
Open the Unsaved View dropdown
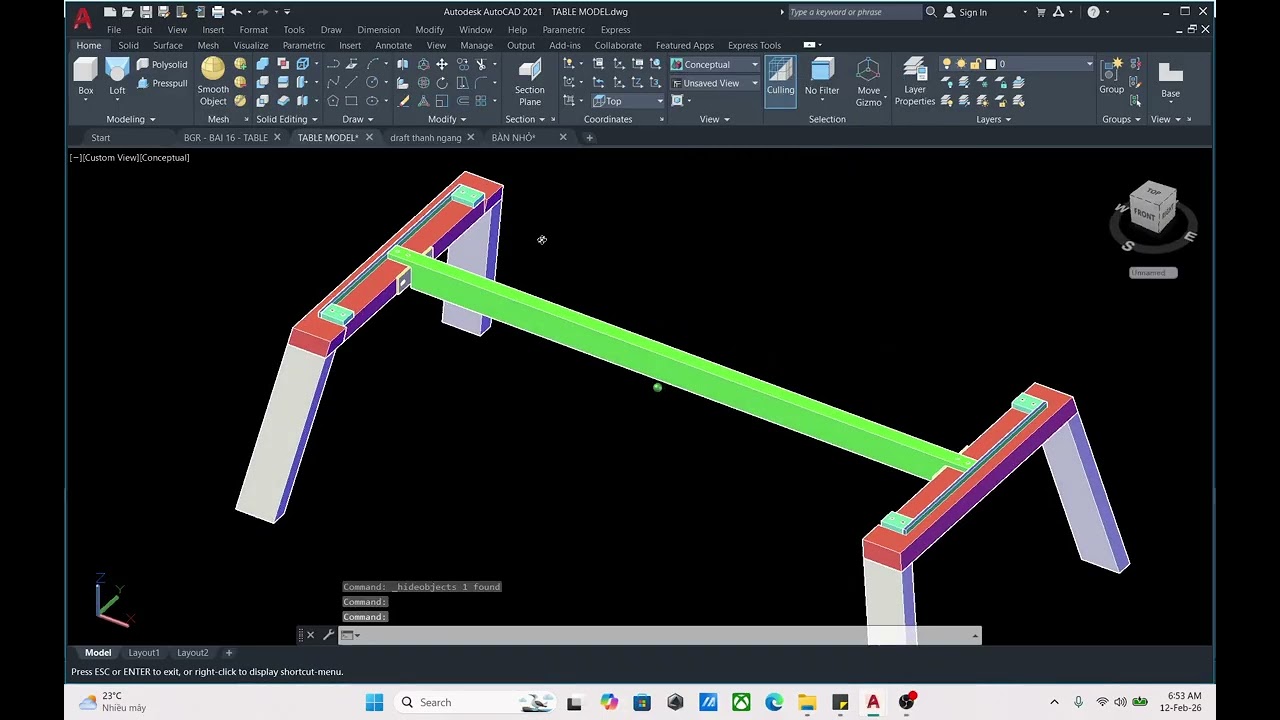(715, 83)
